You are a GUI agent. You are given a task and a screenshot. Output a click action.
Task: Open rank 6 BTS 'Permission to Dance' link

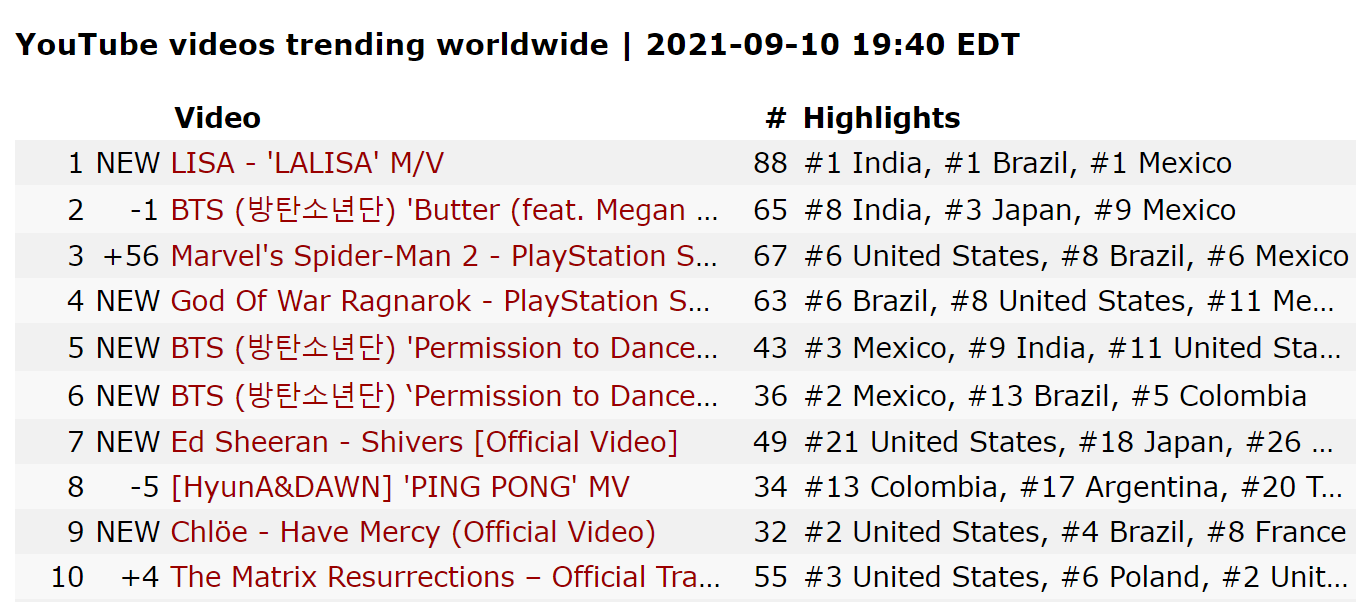[x=445, y=396]
